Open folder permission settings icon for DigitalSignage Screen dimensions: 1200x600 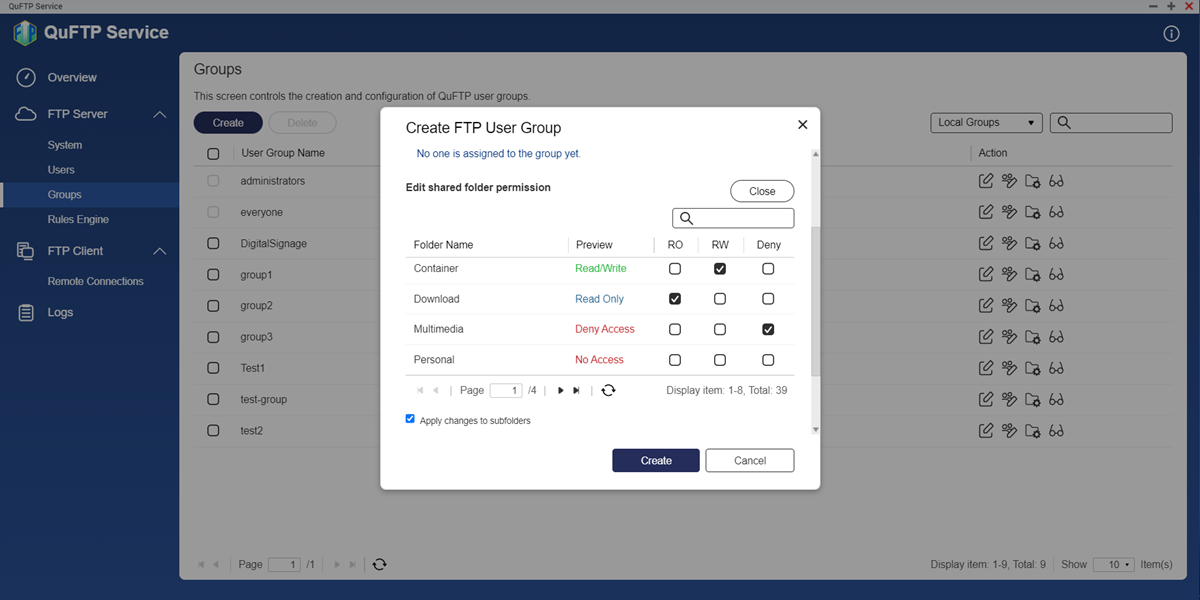[x=1033, y=244]
